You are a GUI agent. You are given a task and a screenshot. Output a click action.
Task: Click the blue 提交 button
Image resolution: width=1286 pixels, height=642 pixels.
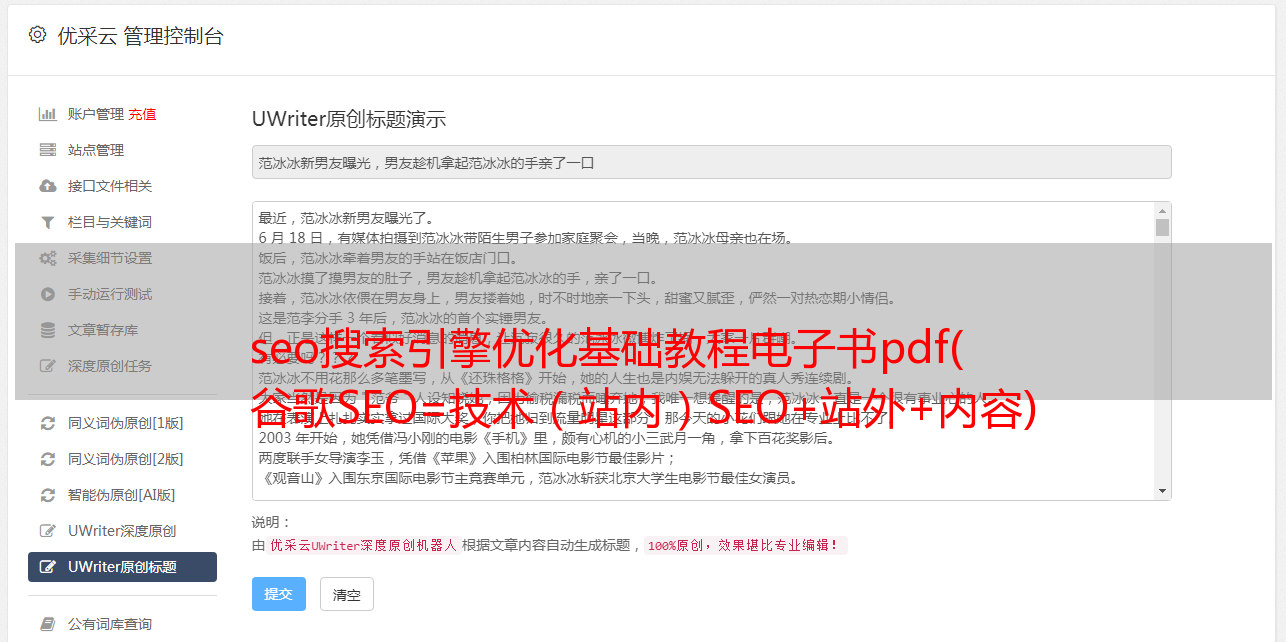[x=279, y=594]
